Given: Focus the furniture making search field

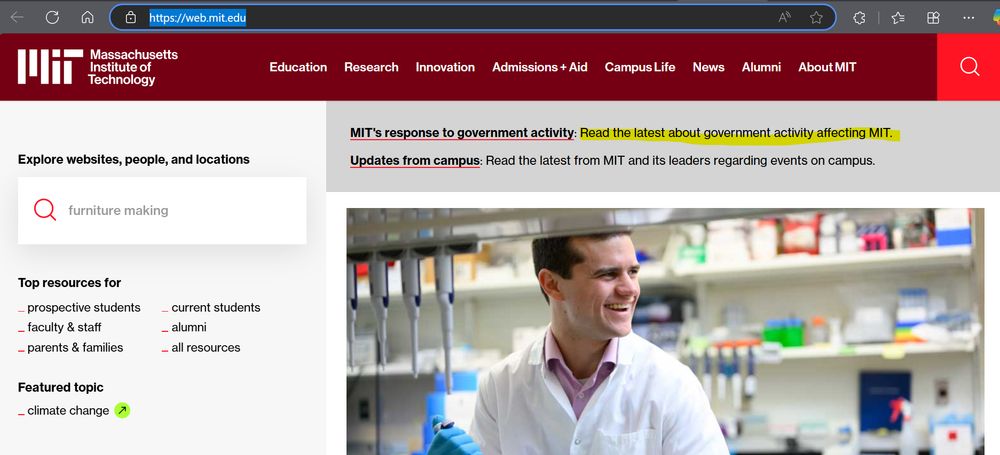Looking at the screenshot, I should click(162, 211).
